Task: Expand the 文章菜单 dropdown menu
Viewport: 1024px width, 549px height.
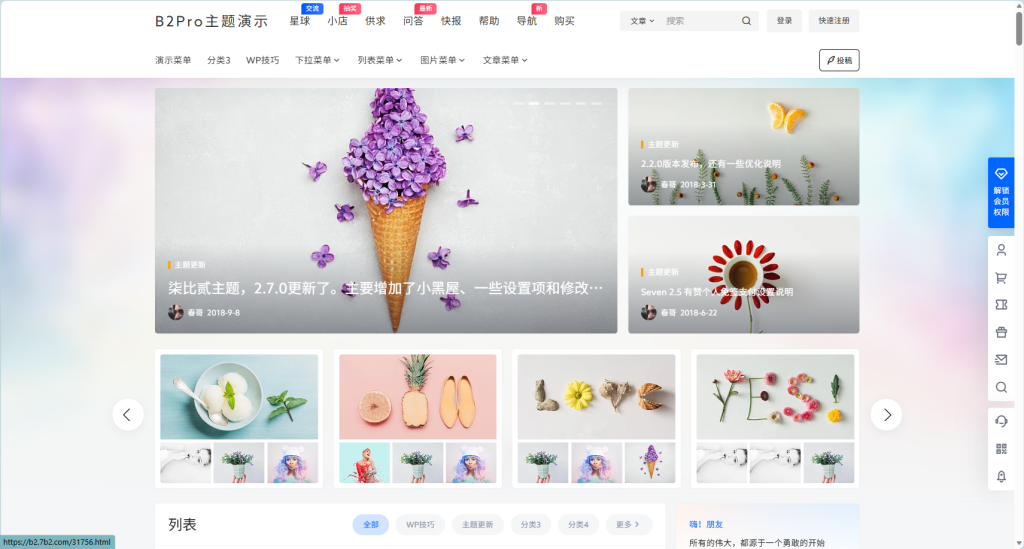Action: 505,60
